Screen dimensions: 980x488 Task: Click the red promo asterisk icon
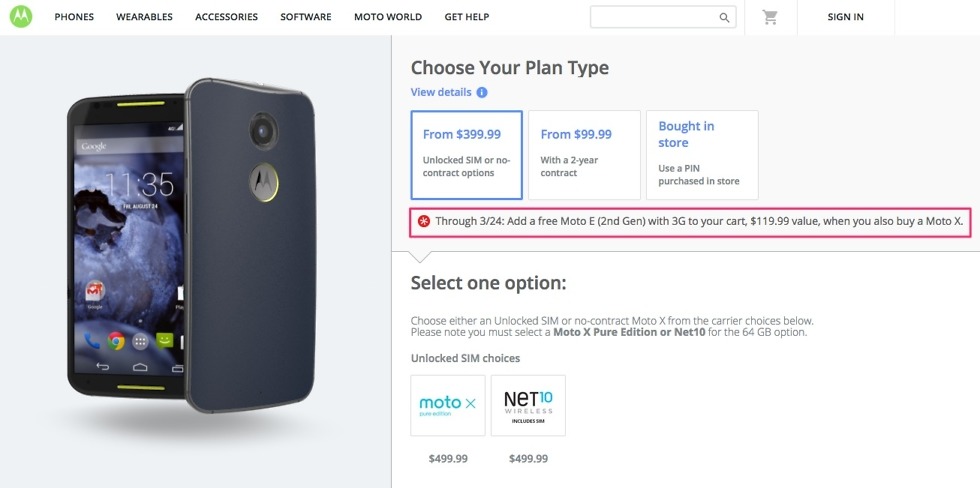click(424, 221)
